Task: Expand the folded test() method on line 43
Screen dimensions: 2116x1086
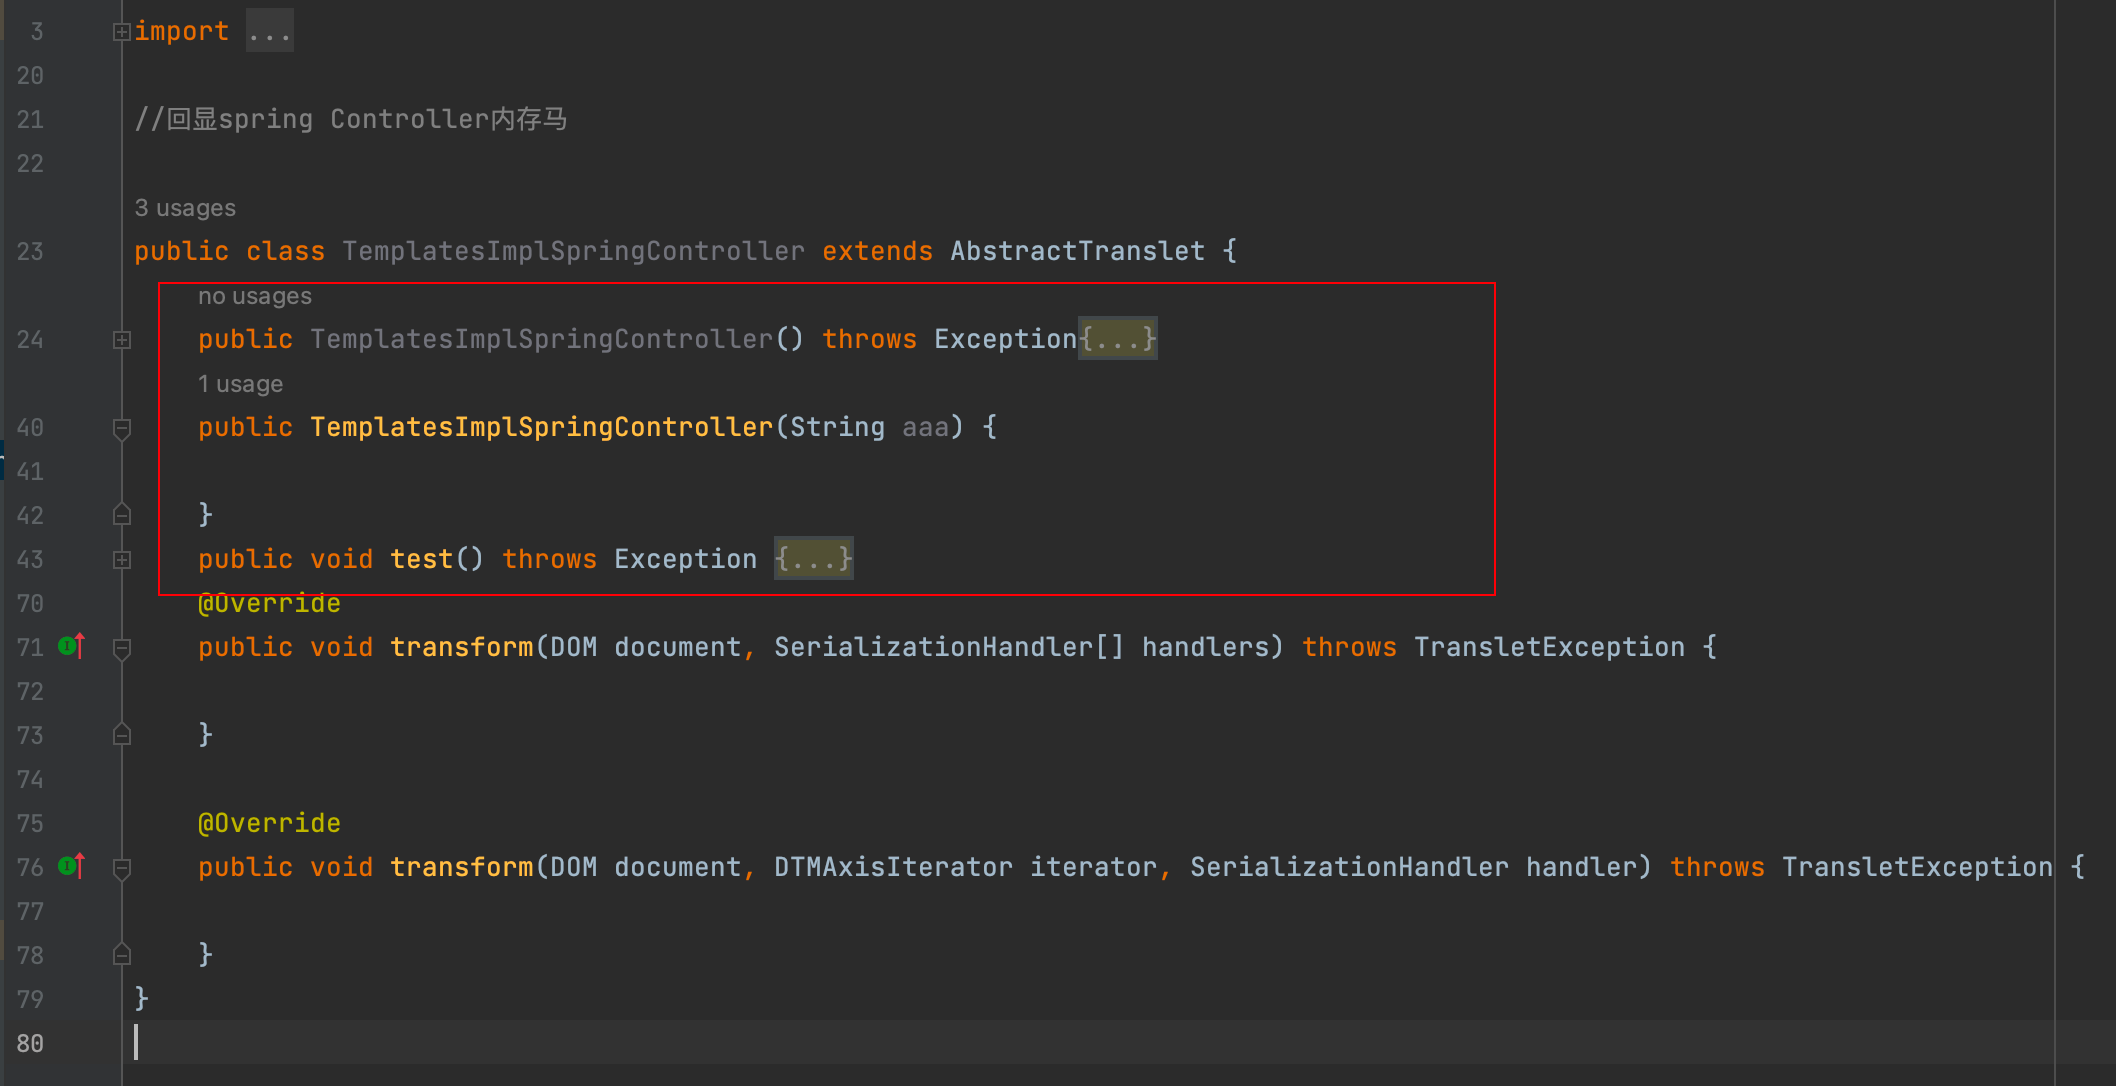Action: pos(122,560)
